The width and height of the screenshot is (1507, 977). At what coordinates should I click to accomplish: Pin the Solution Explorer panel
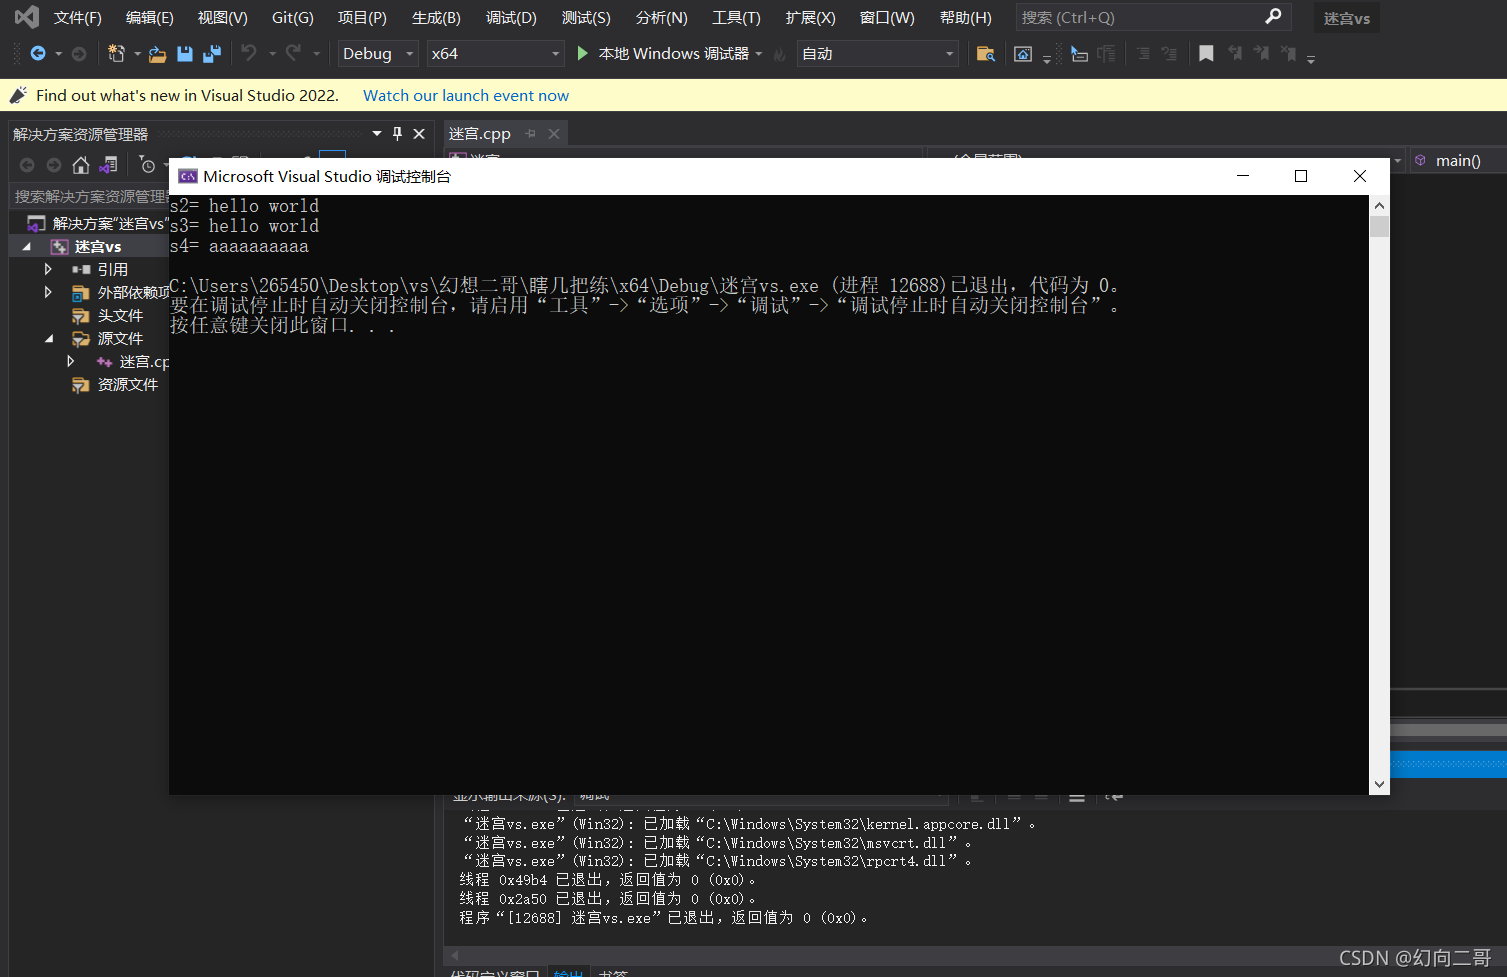398,134
